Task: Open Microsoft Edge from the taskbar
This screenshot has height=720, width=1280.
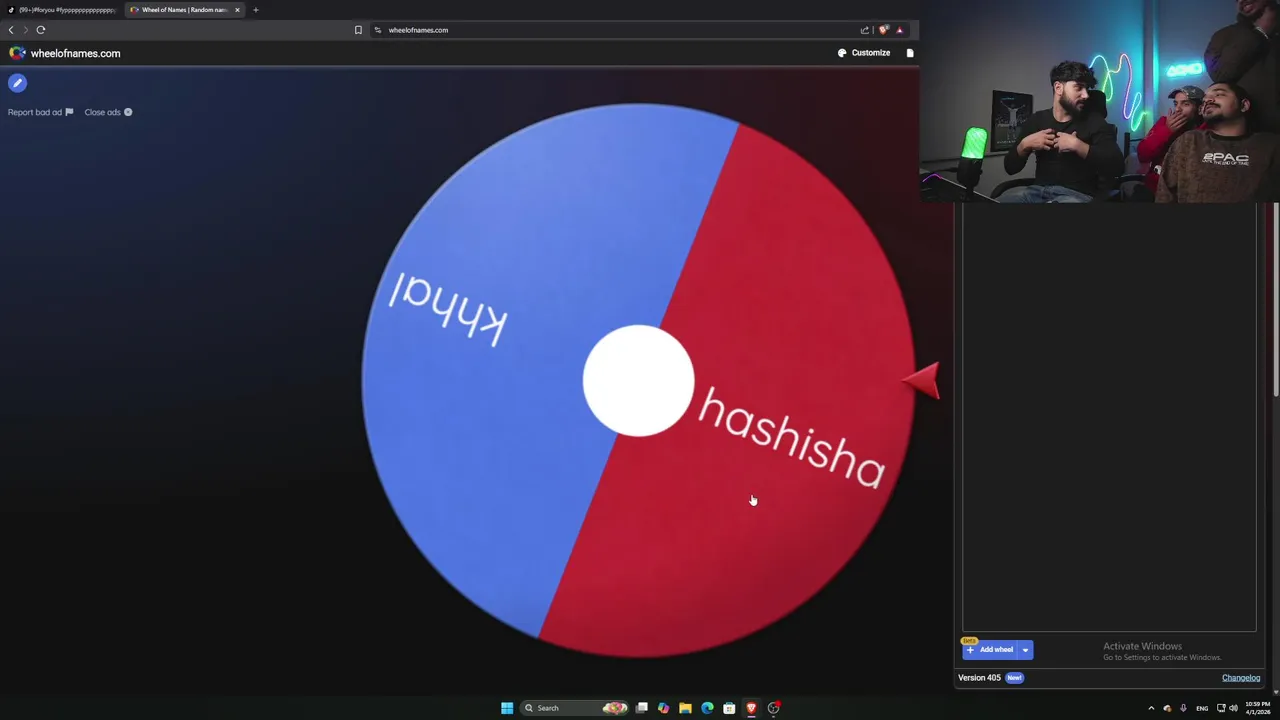Action: tap(707, 708)
